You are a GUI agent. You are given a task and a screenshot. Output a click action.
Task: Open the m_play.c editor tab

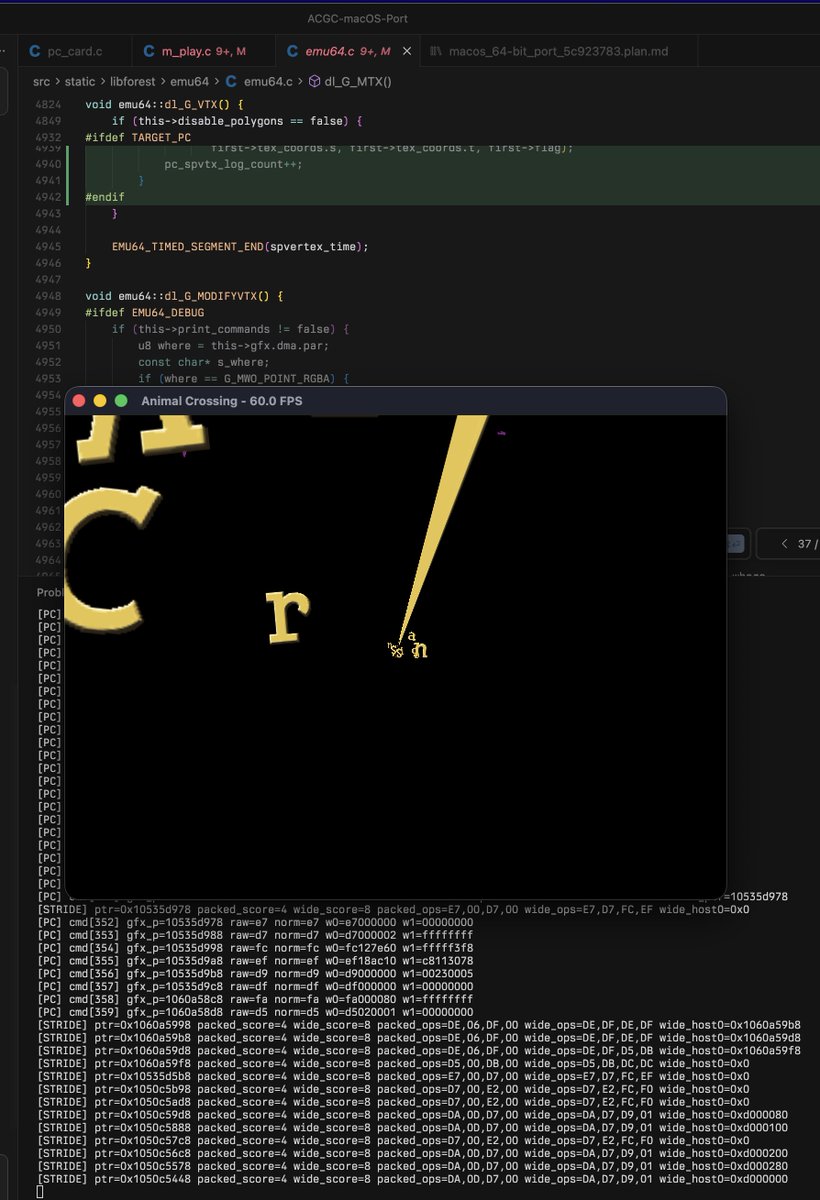click(x=201, y=51)
